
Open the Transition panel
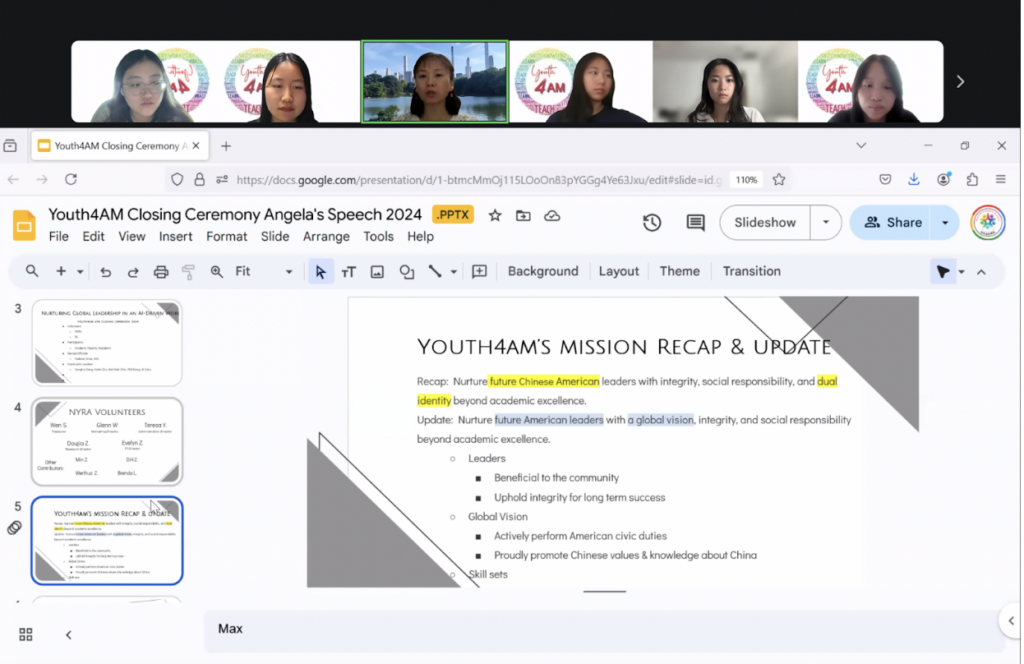click(751, 271)
